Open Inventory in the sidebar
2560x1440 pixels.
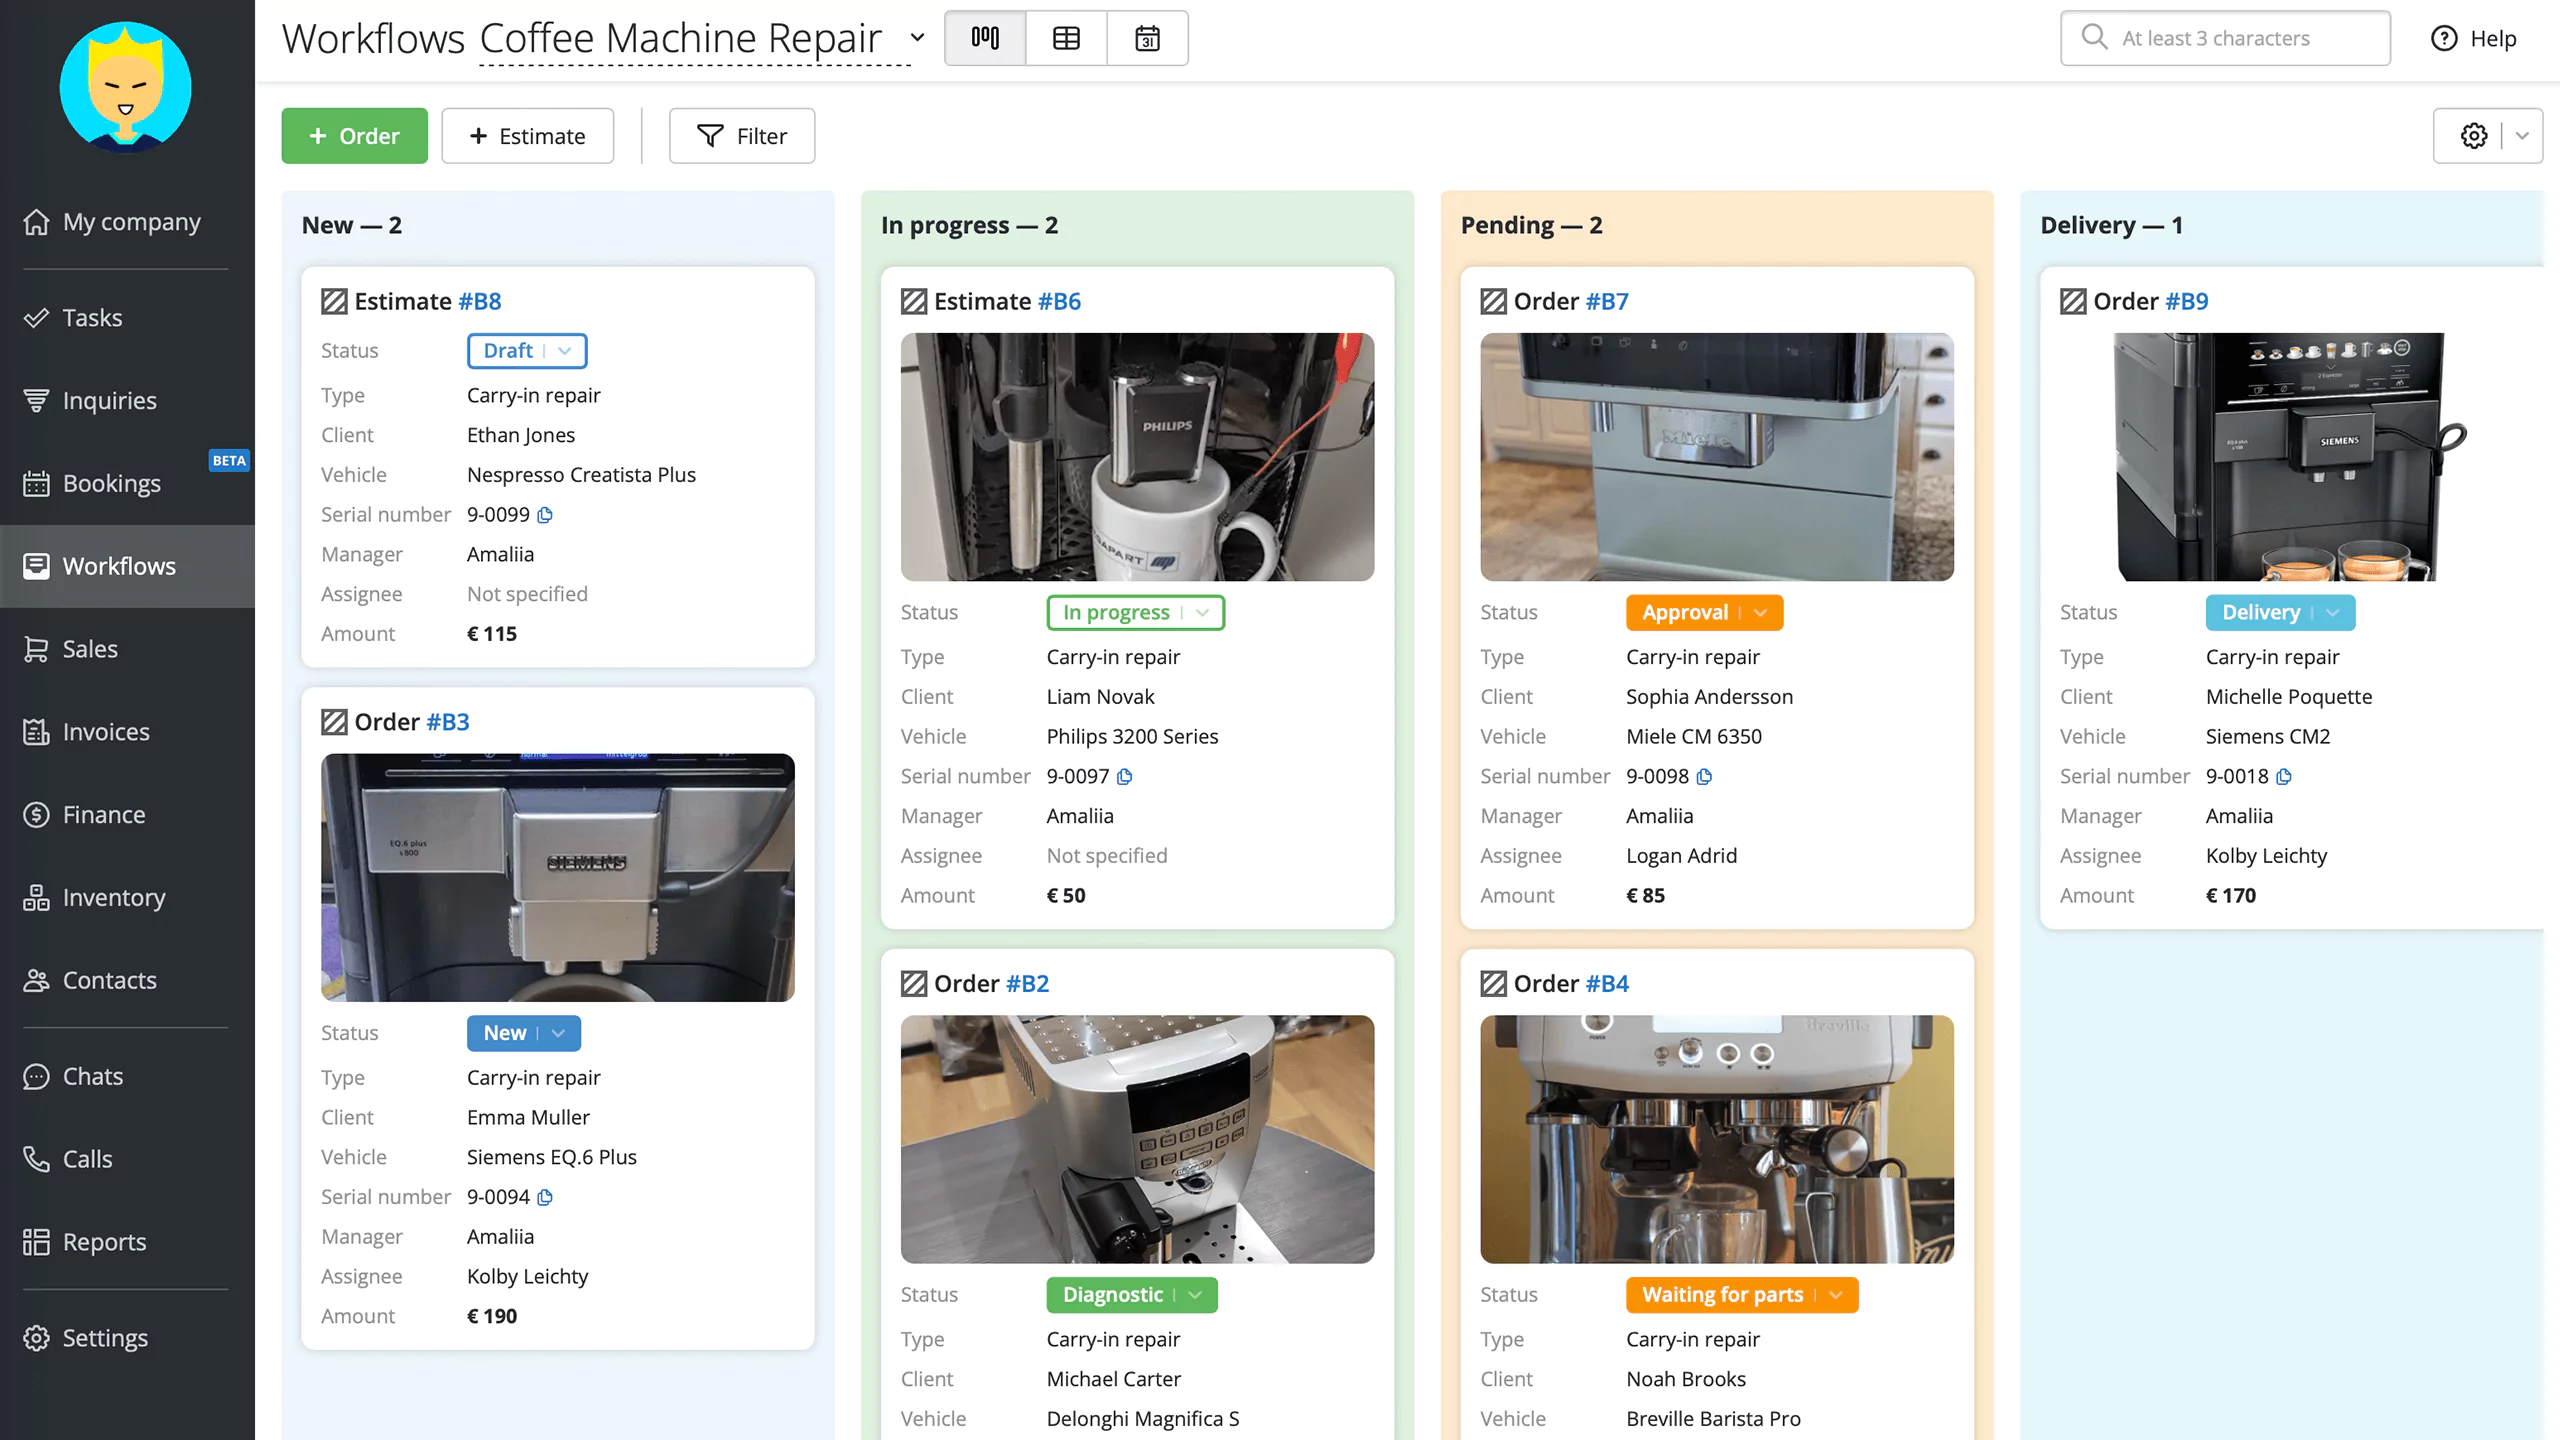pos(114,897)
